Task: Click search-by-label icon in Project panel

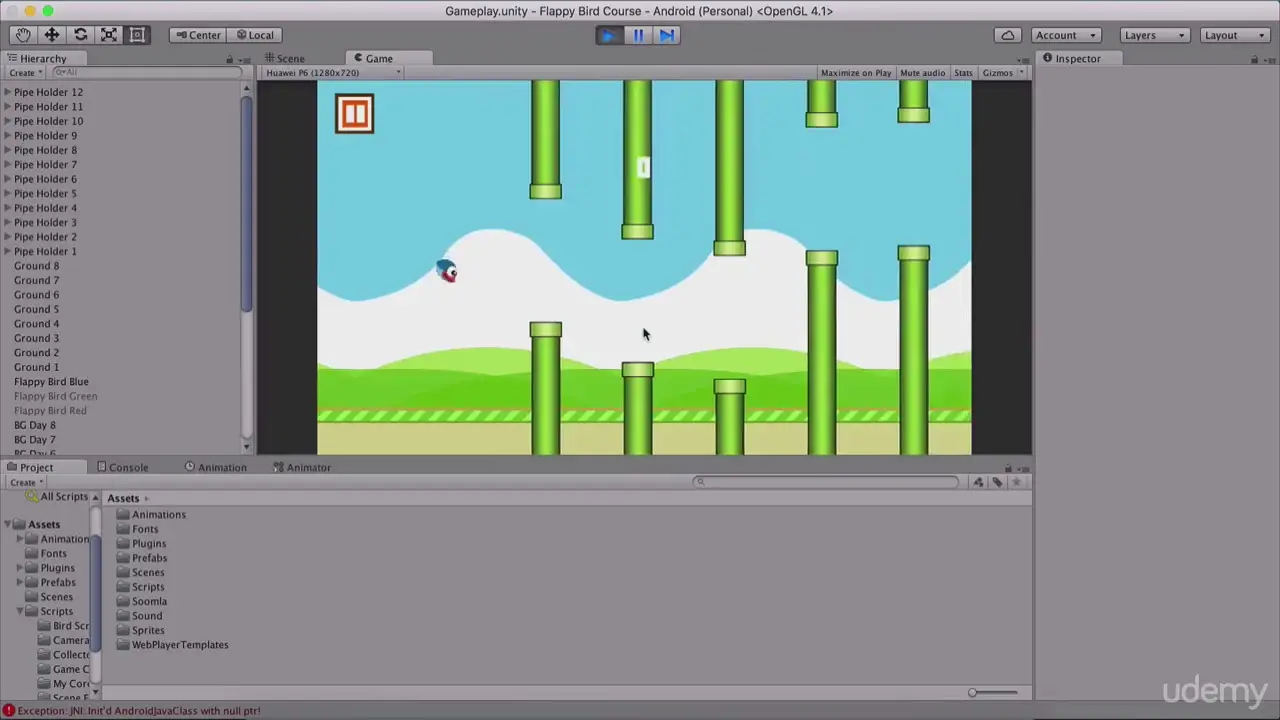Action: (x=997, y=482)
